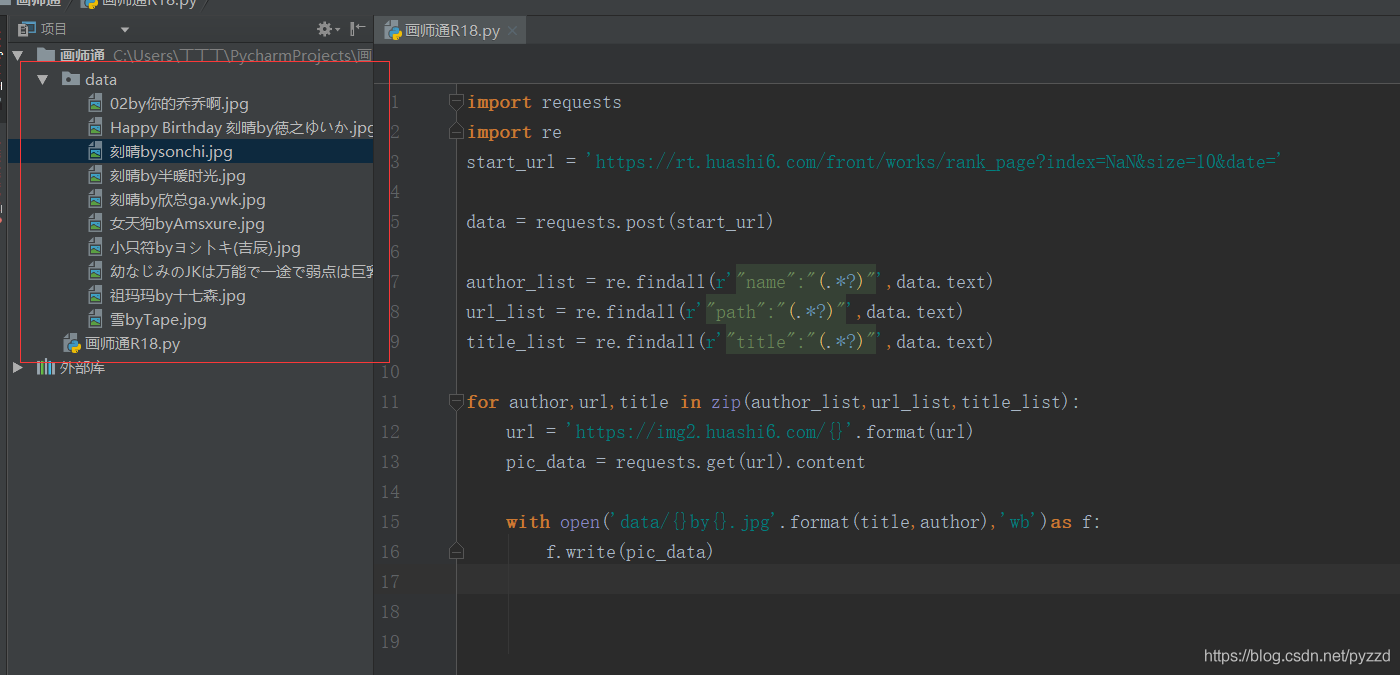Click the img2.huashi6.com URL string

coord(710,432)
